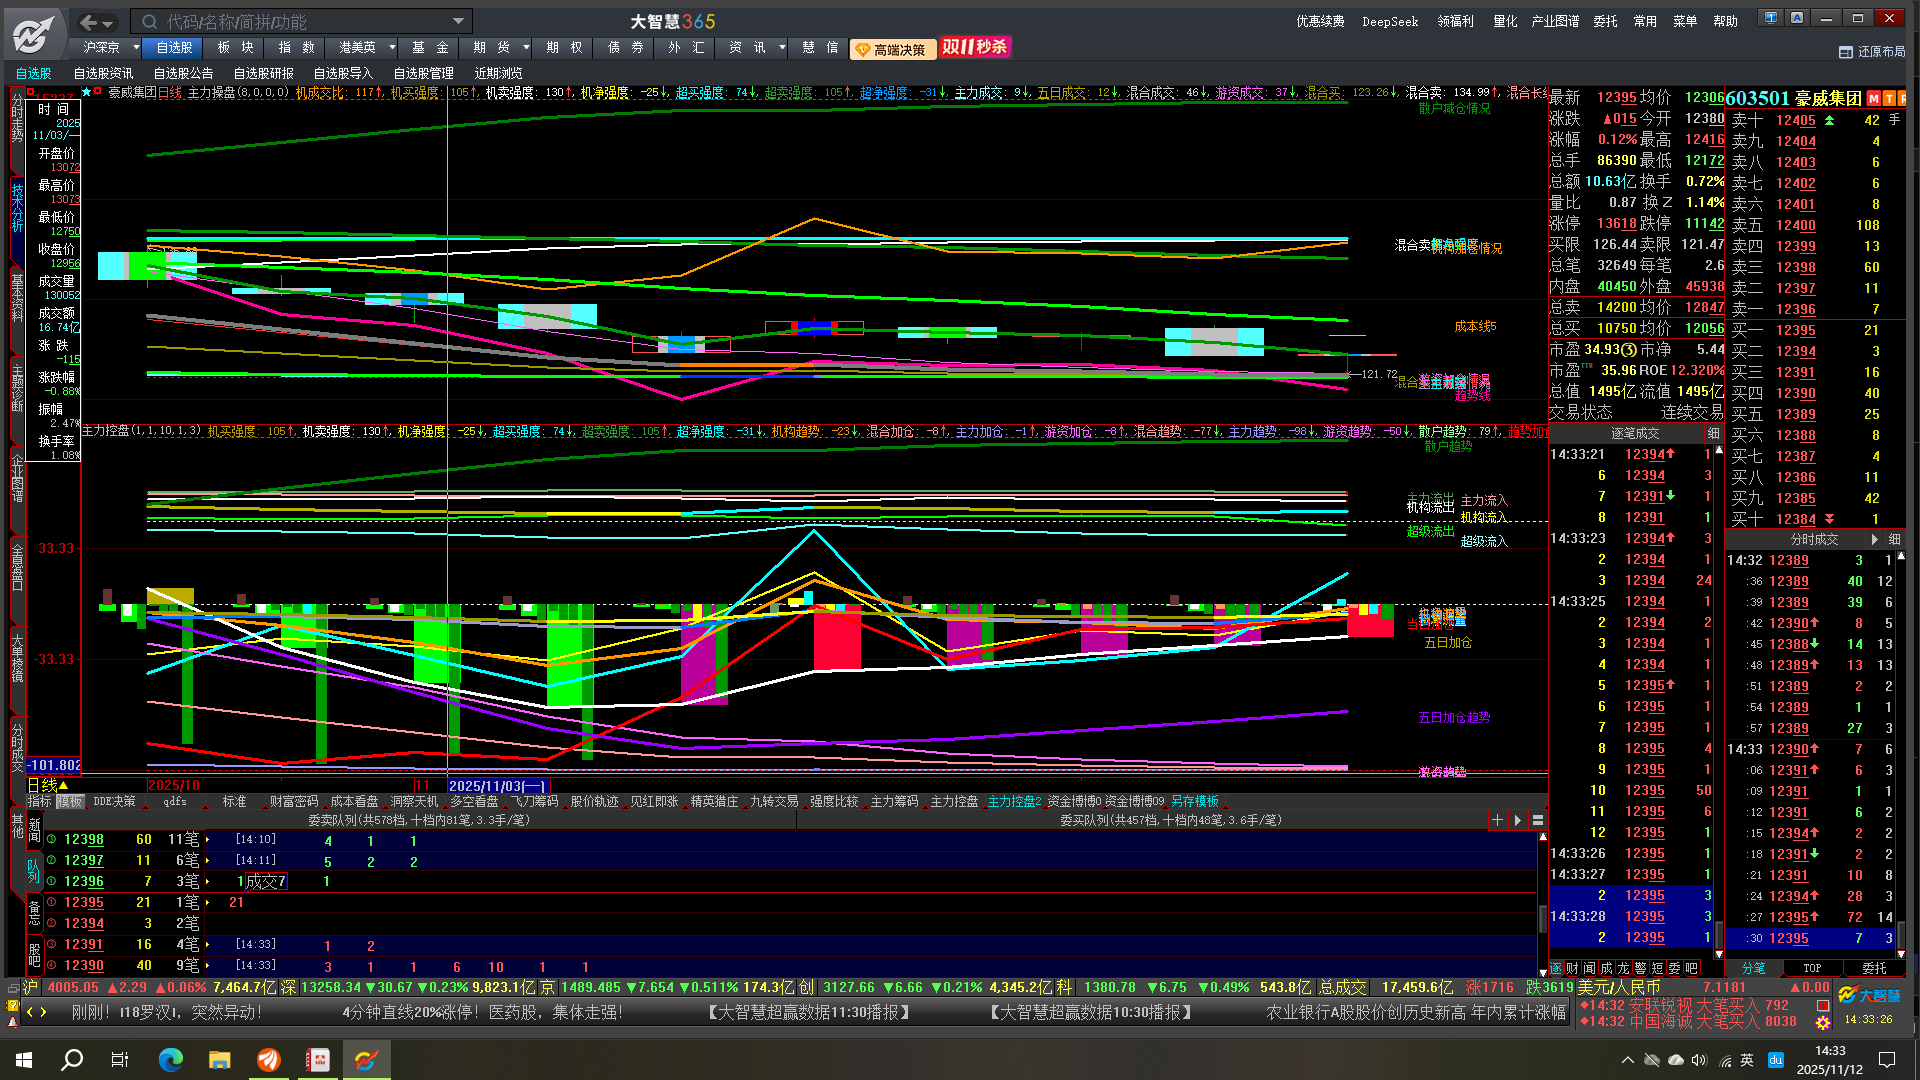Toggle the 模板 button in indicator bar
Screen dimensions: 1920x1080
coord(70,801)
